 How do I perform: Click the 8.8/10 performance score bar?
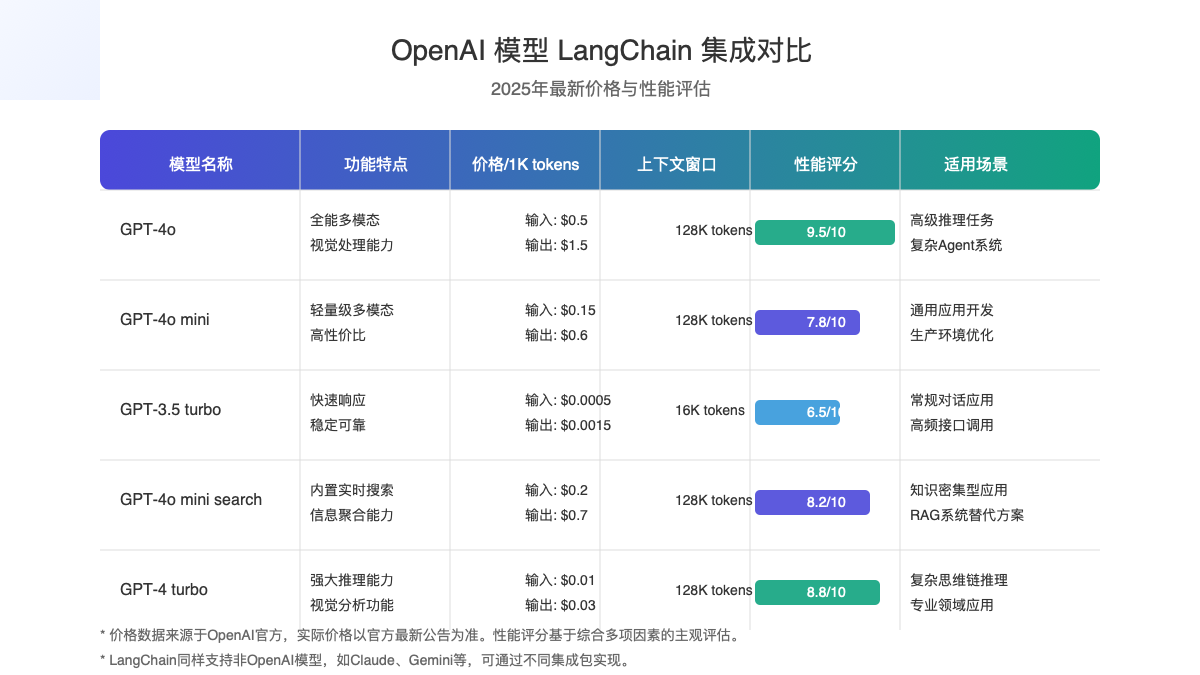coord(817,592)
